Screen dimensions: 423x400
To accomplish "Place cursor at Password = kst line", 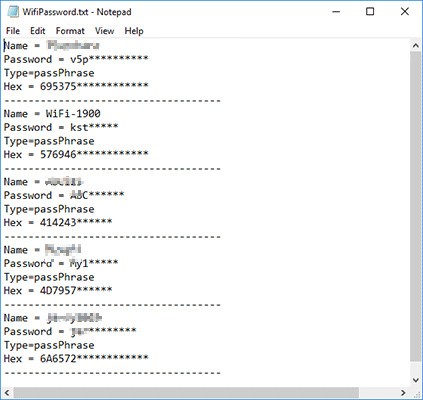I will click(x=61, y=127).
